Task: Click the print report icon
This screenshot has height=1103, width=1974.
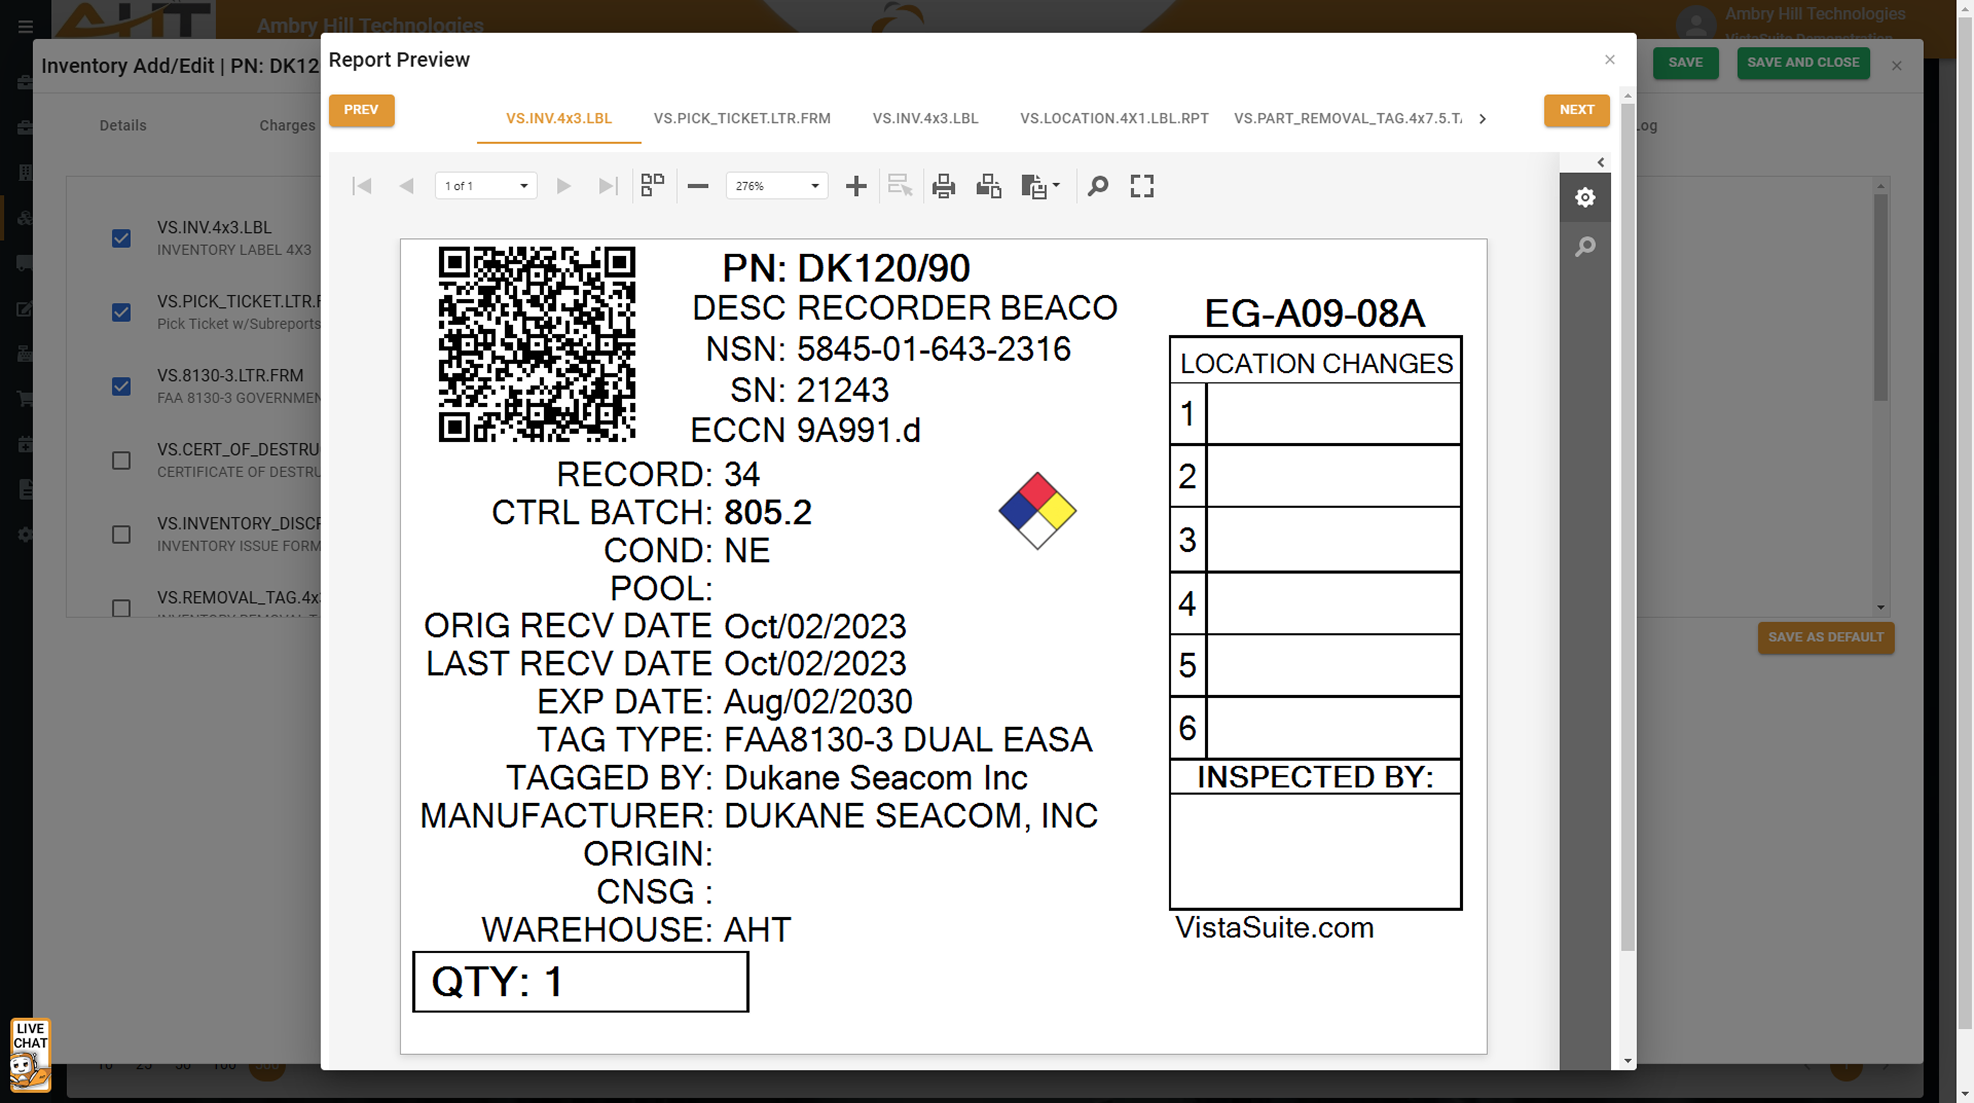Action: [943, 186]
